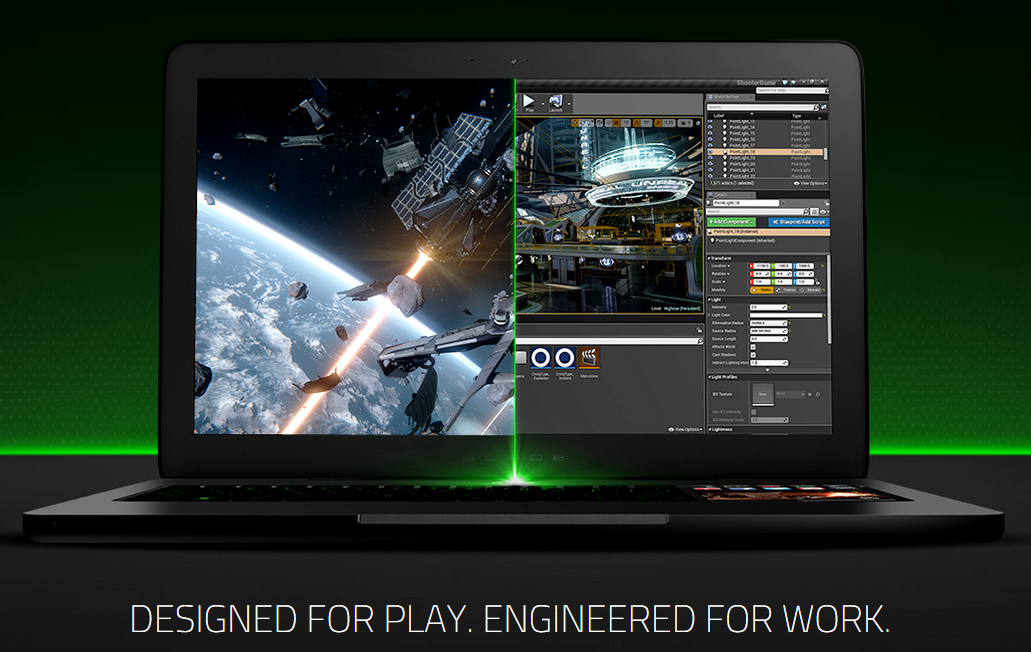Image resolution: width=1031 pixels, height=652 pixels.
Task: Toggle scale snapping in the viewport toolbar
Action: tap(658, 123)
